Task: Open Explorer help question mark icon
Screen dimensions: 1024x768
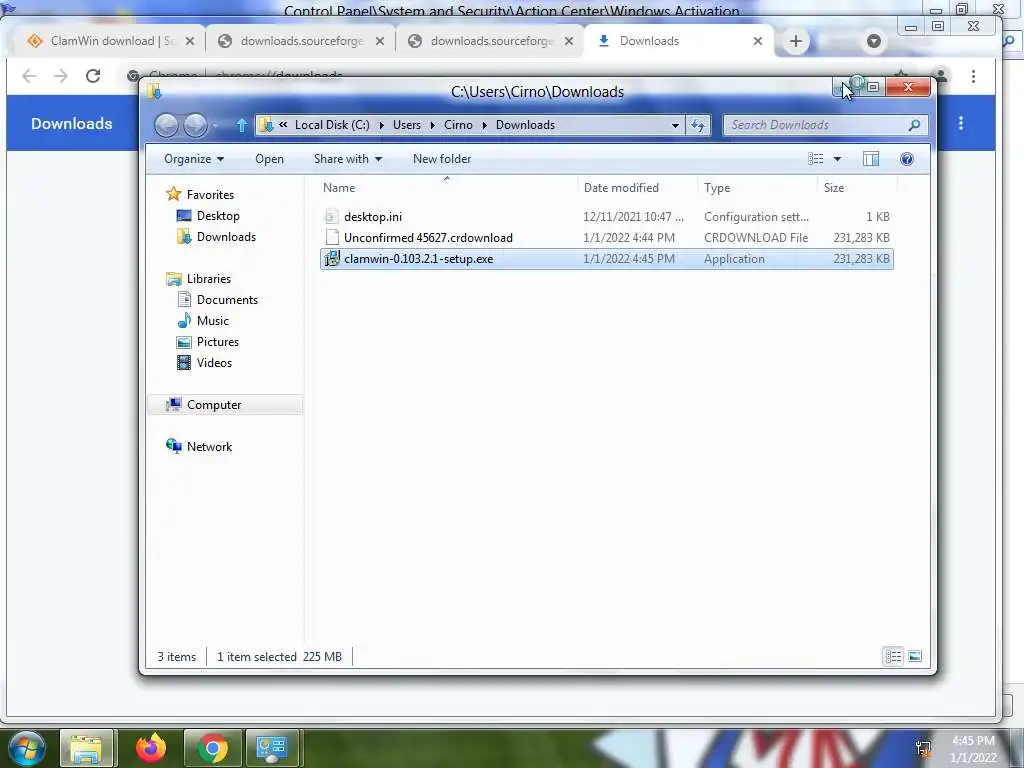Action: 906,159
